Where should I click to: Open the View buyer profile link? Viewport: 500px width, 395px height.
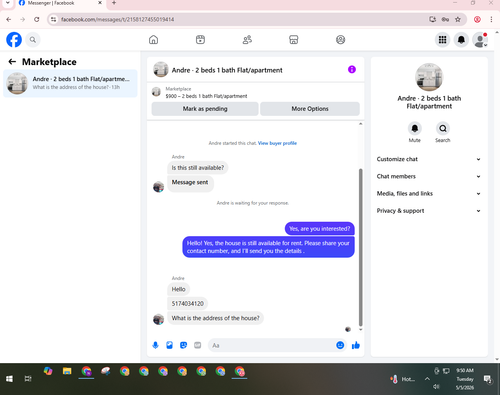click(x=277, y=143)
